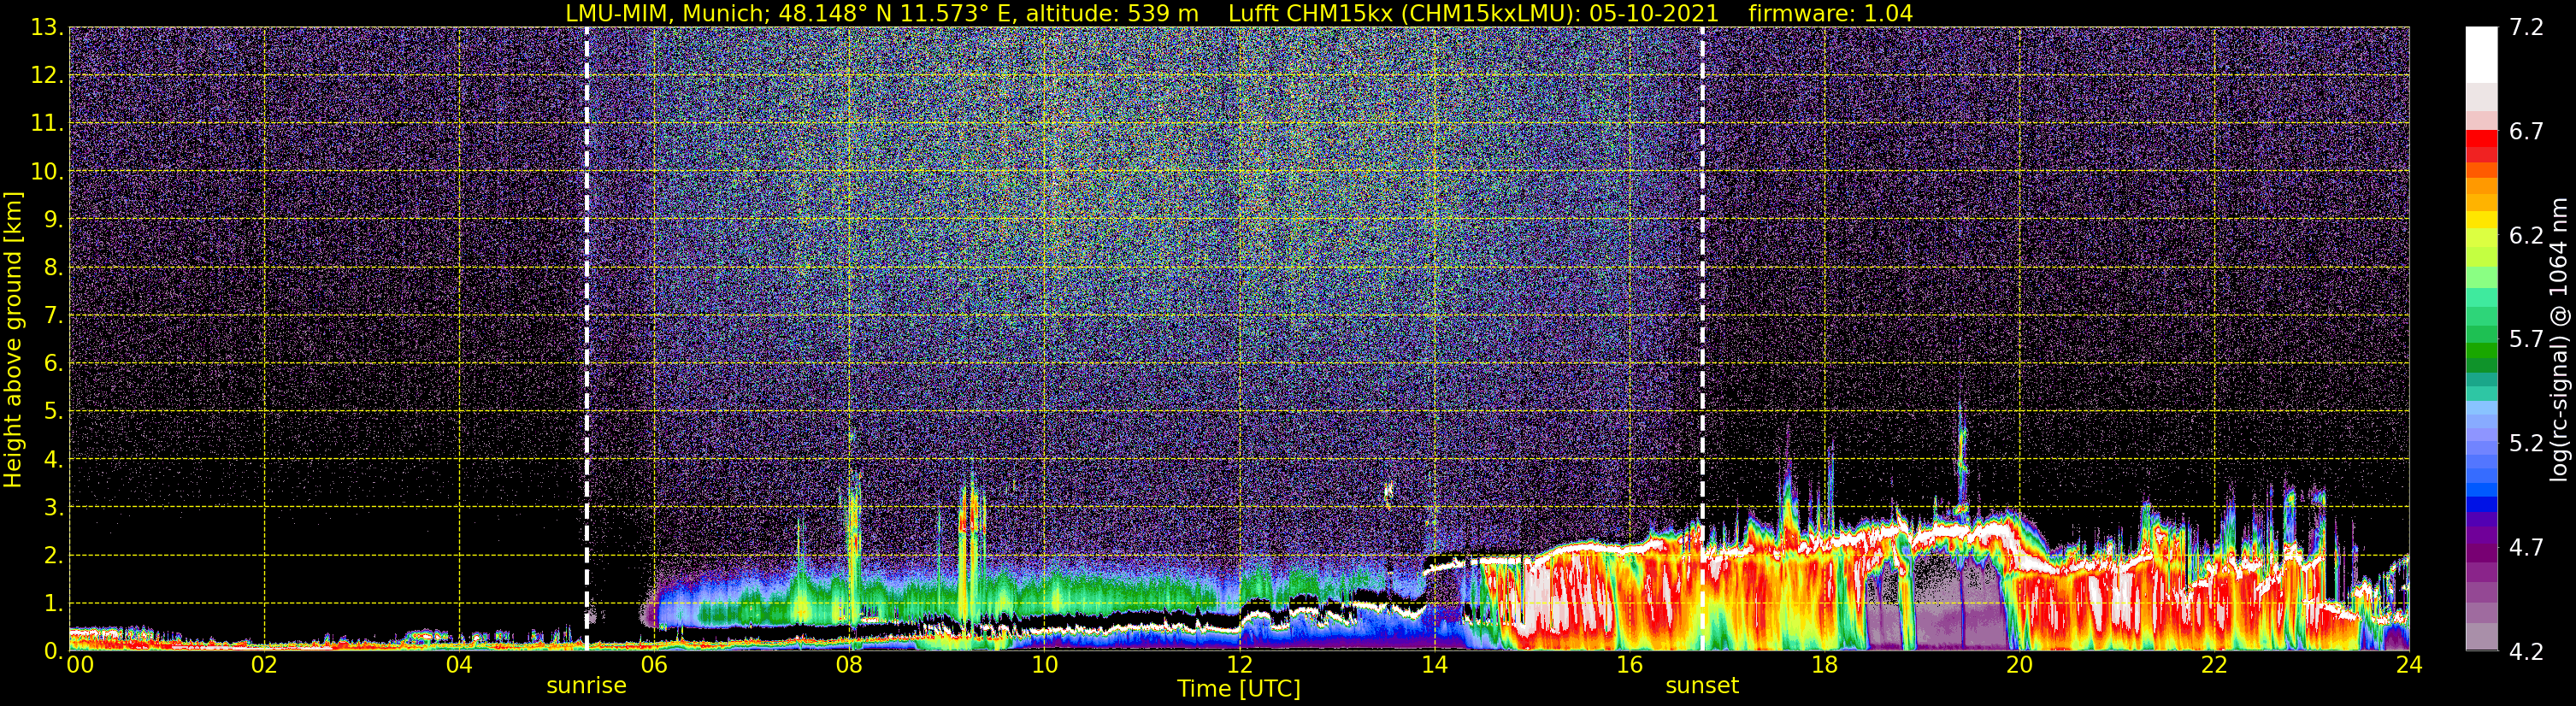Click the height axis tick "11."
2576x706 pixels.
click(x=47, y=124)
